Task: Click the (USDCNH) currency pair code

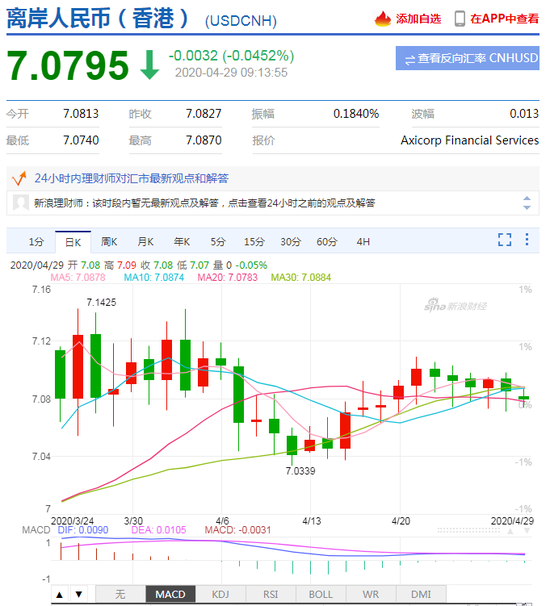Action: point(241,21)
